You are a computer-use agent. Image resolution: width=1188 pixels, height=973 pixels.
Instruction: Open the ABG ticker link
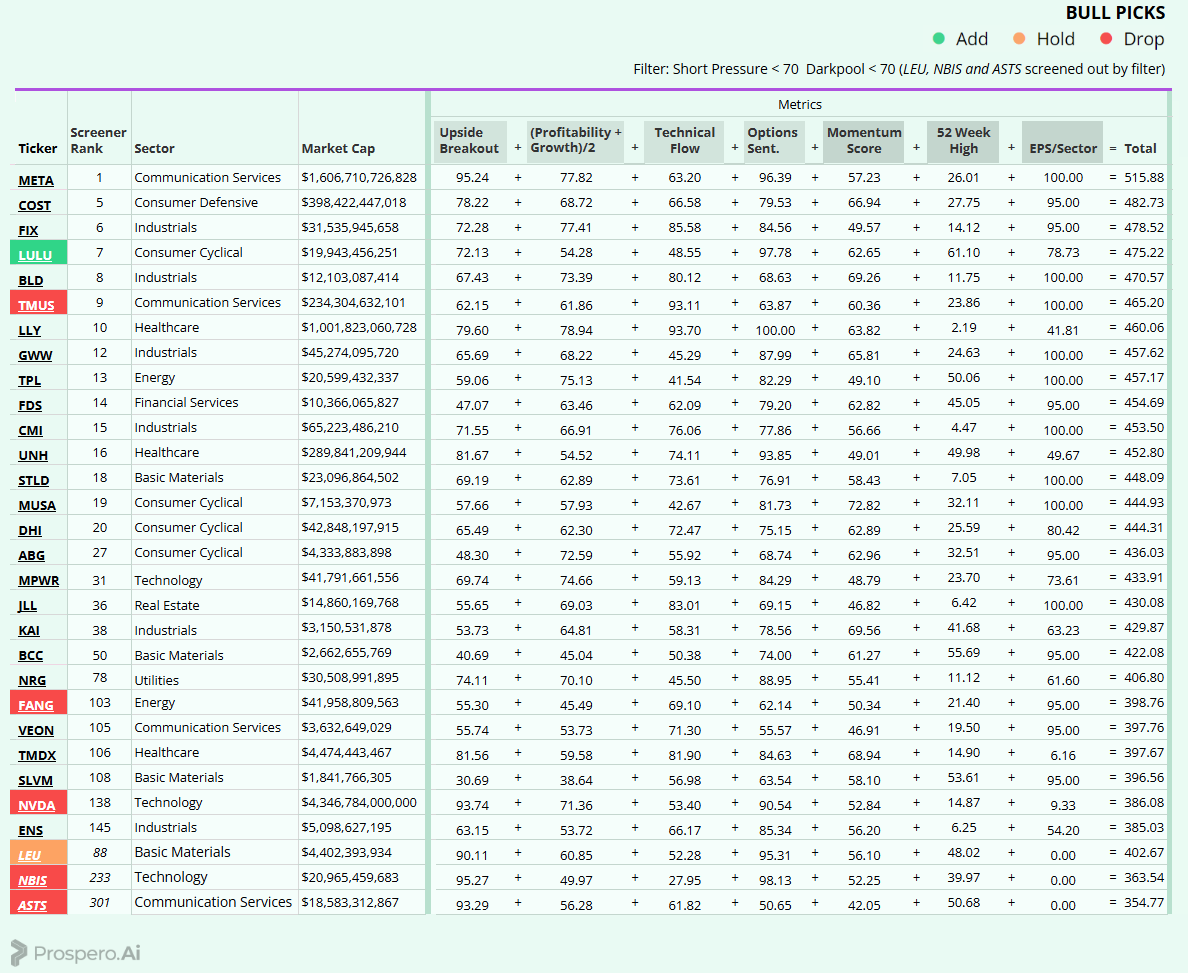(x=31, y=555)
